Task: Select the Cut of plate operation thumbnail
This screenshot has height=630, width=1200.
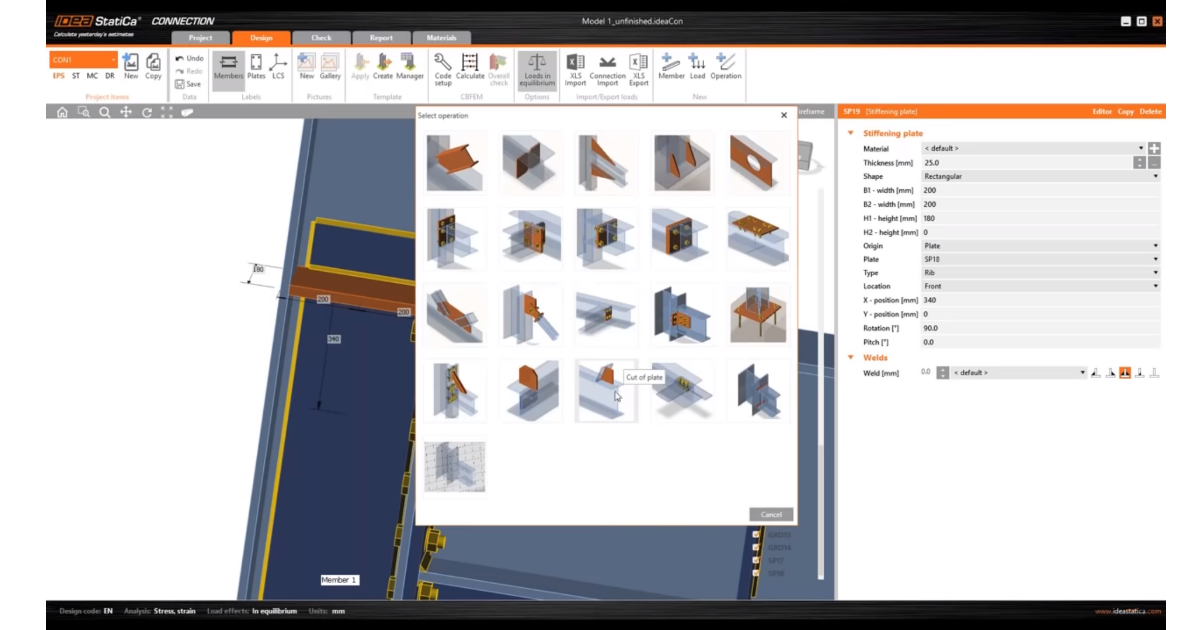Action: pos(607,389)
